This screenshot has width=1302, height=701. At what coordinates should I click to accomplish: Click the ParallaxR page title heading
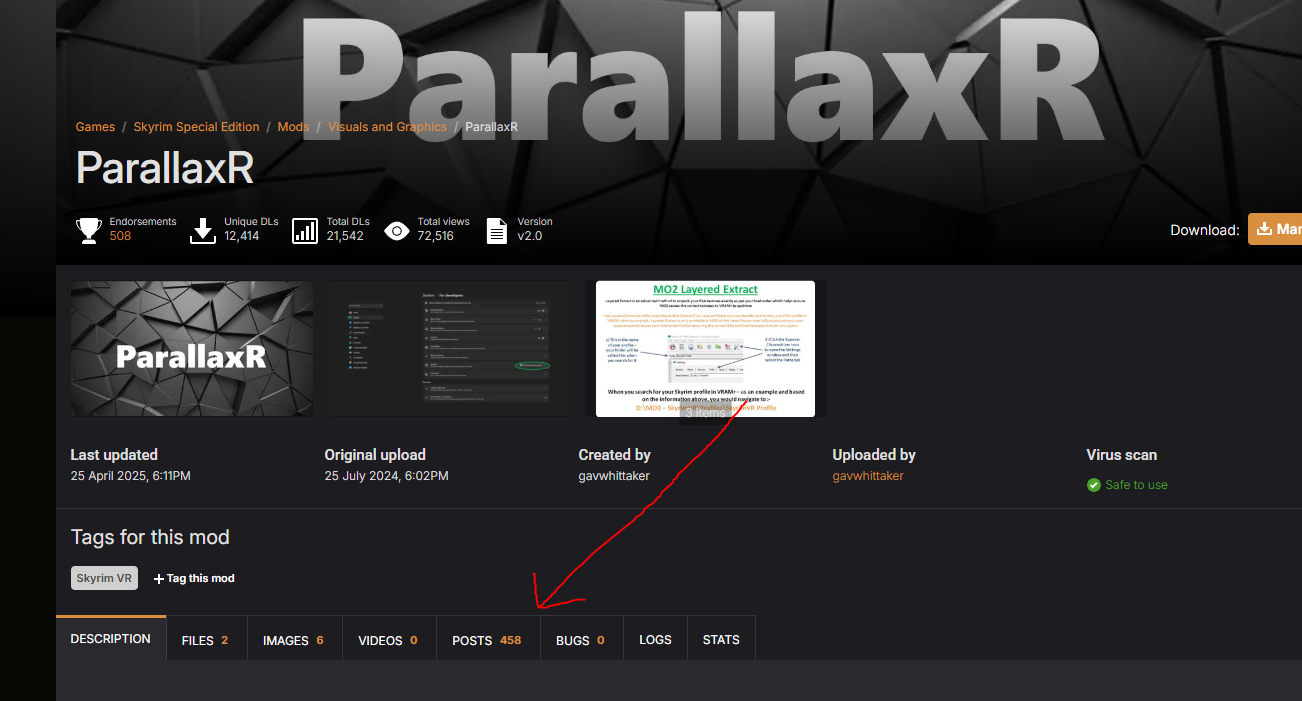[x=165, y=169]
